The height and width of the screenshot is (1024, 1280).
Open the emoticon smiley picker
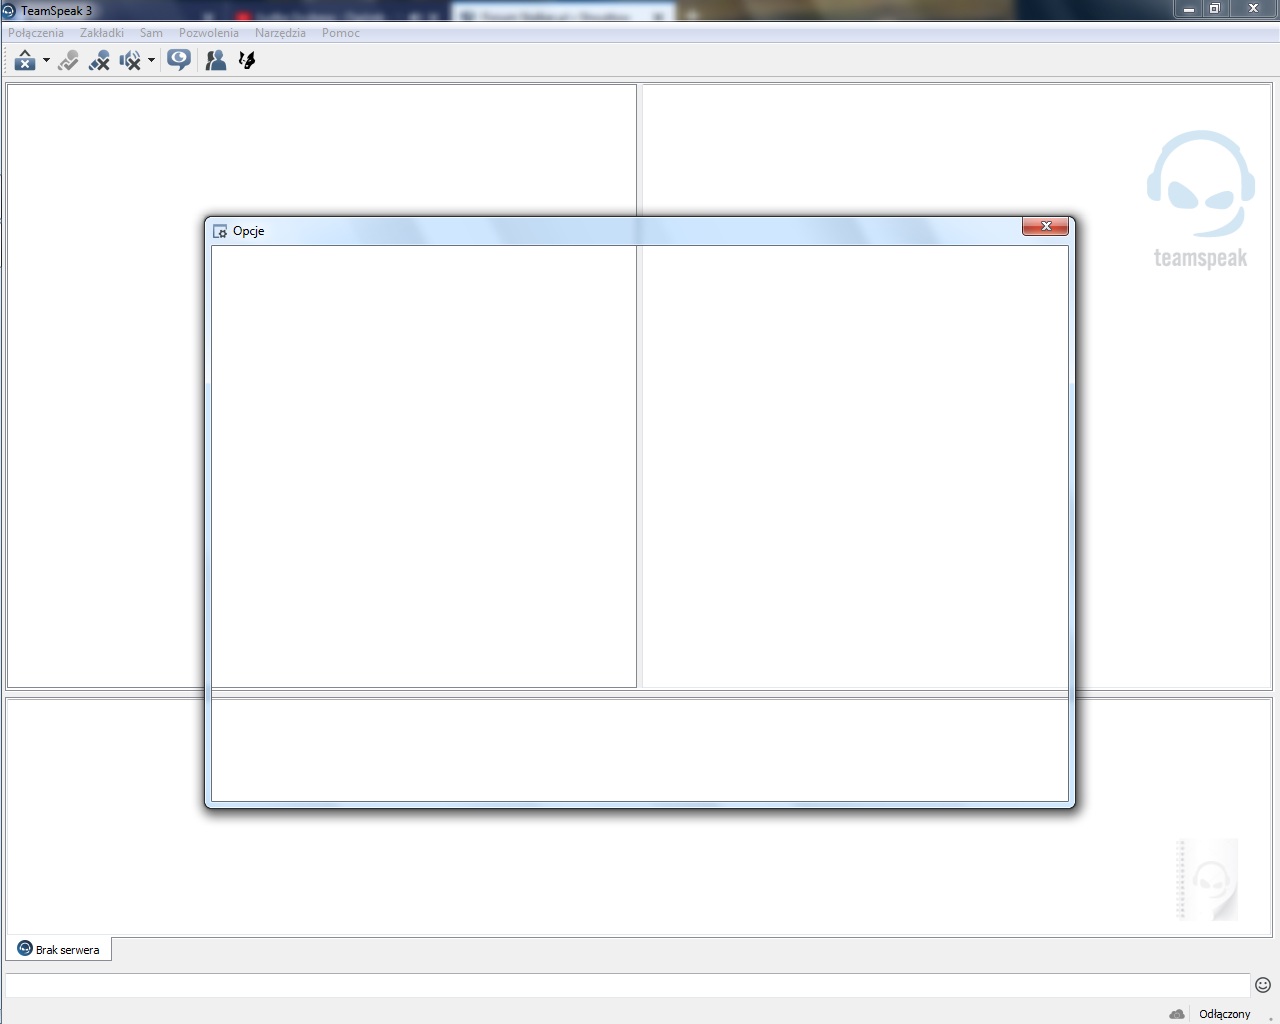click(x=1263, y=985)
